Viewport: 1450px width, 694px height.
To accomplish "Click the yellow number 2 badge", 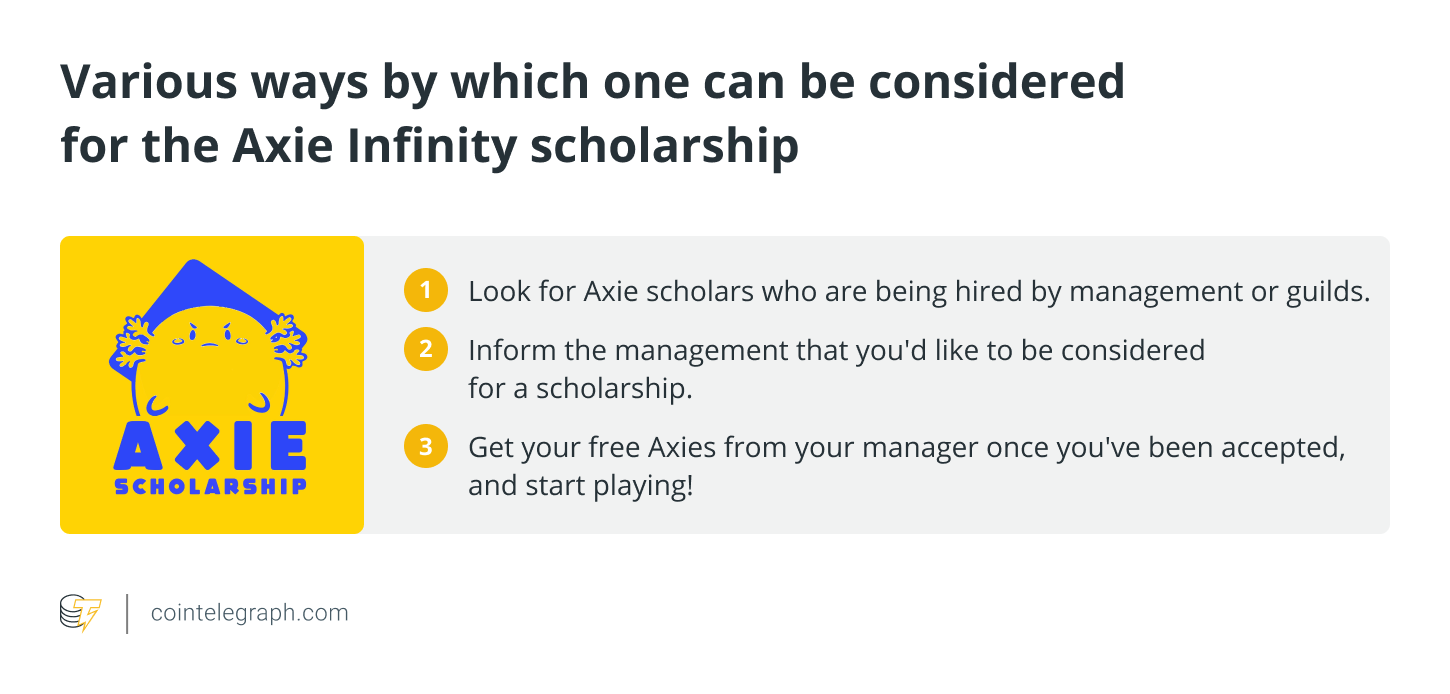I will coord(425,349).
